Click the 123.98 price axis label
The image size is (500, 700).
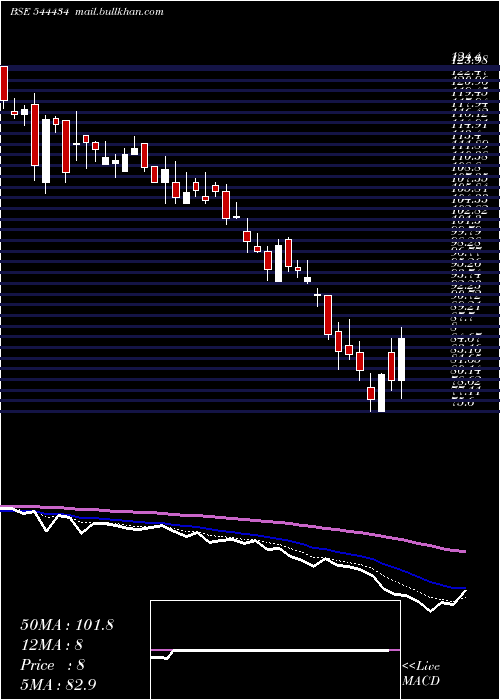tap(471, 59)
